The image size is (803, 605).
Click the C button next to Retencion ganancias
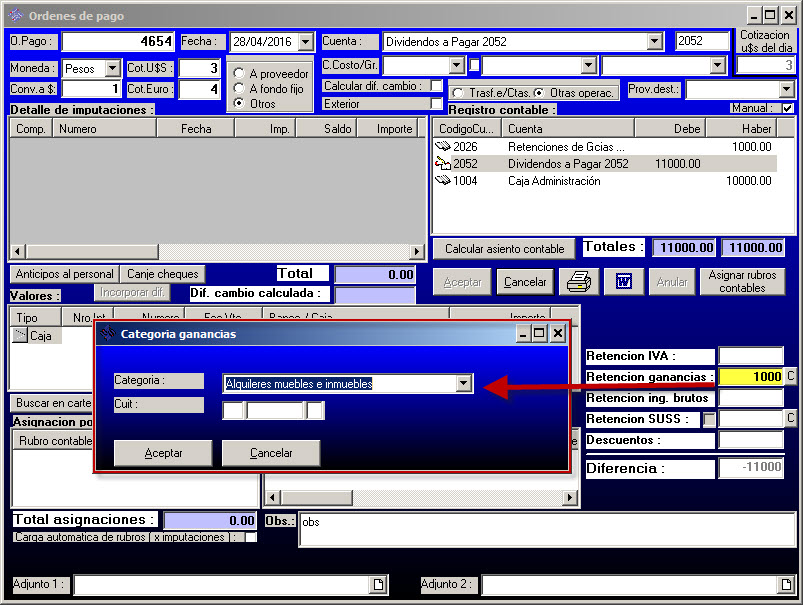791,377
